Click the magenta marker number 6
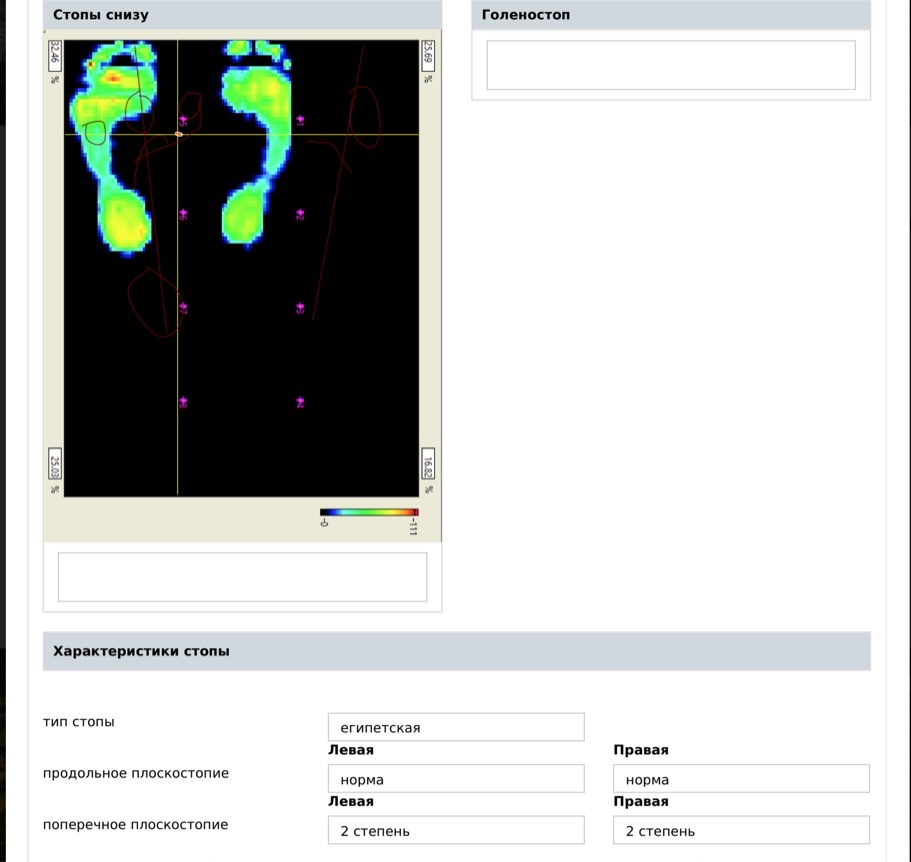Screen dimensions: 911x862 pos(183,215)
